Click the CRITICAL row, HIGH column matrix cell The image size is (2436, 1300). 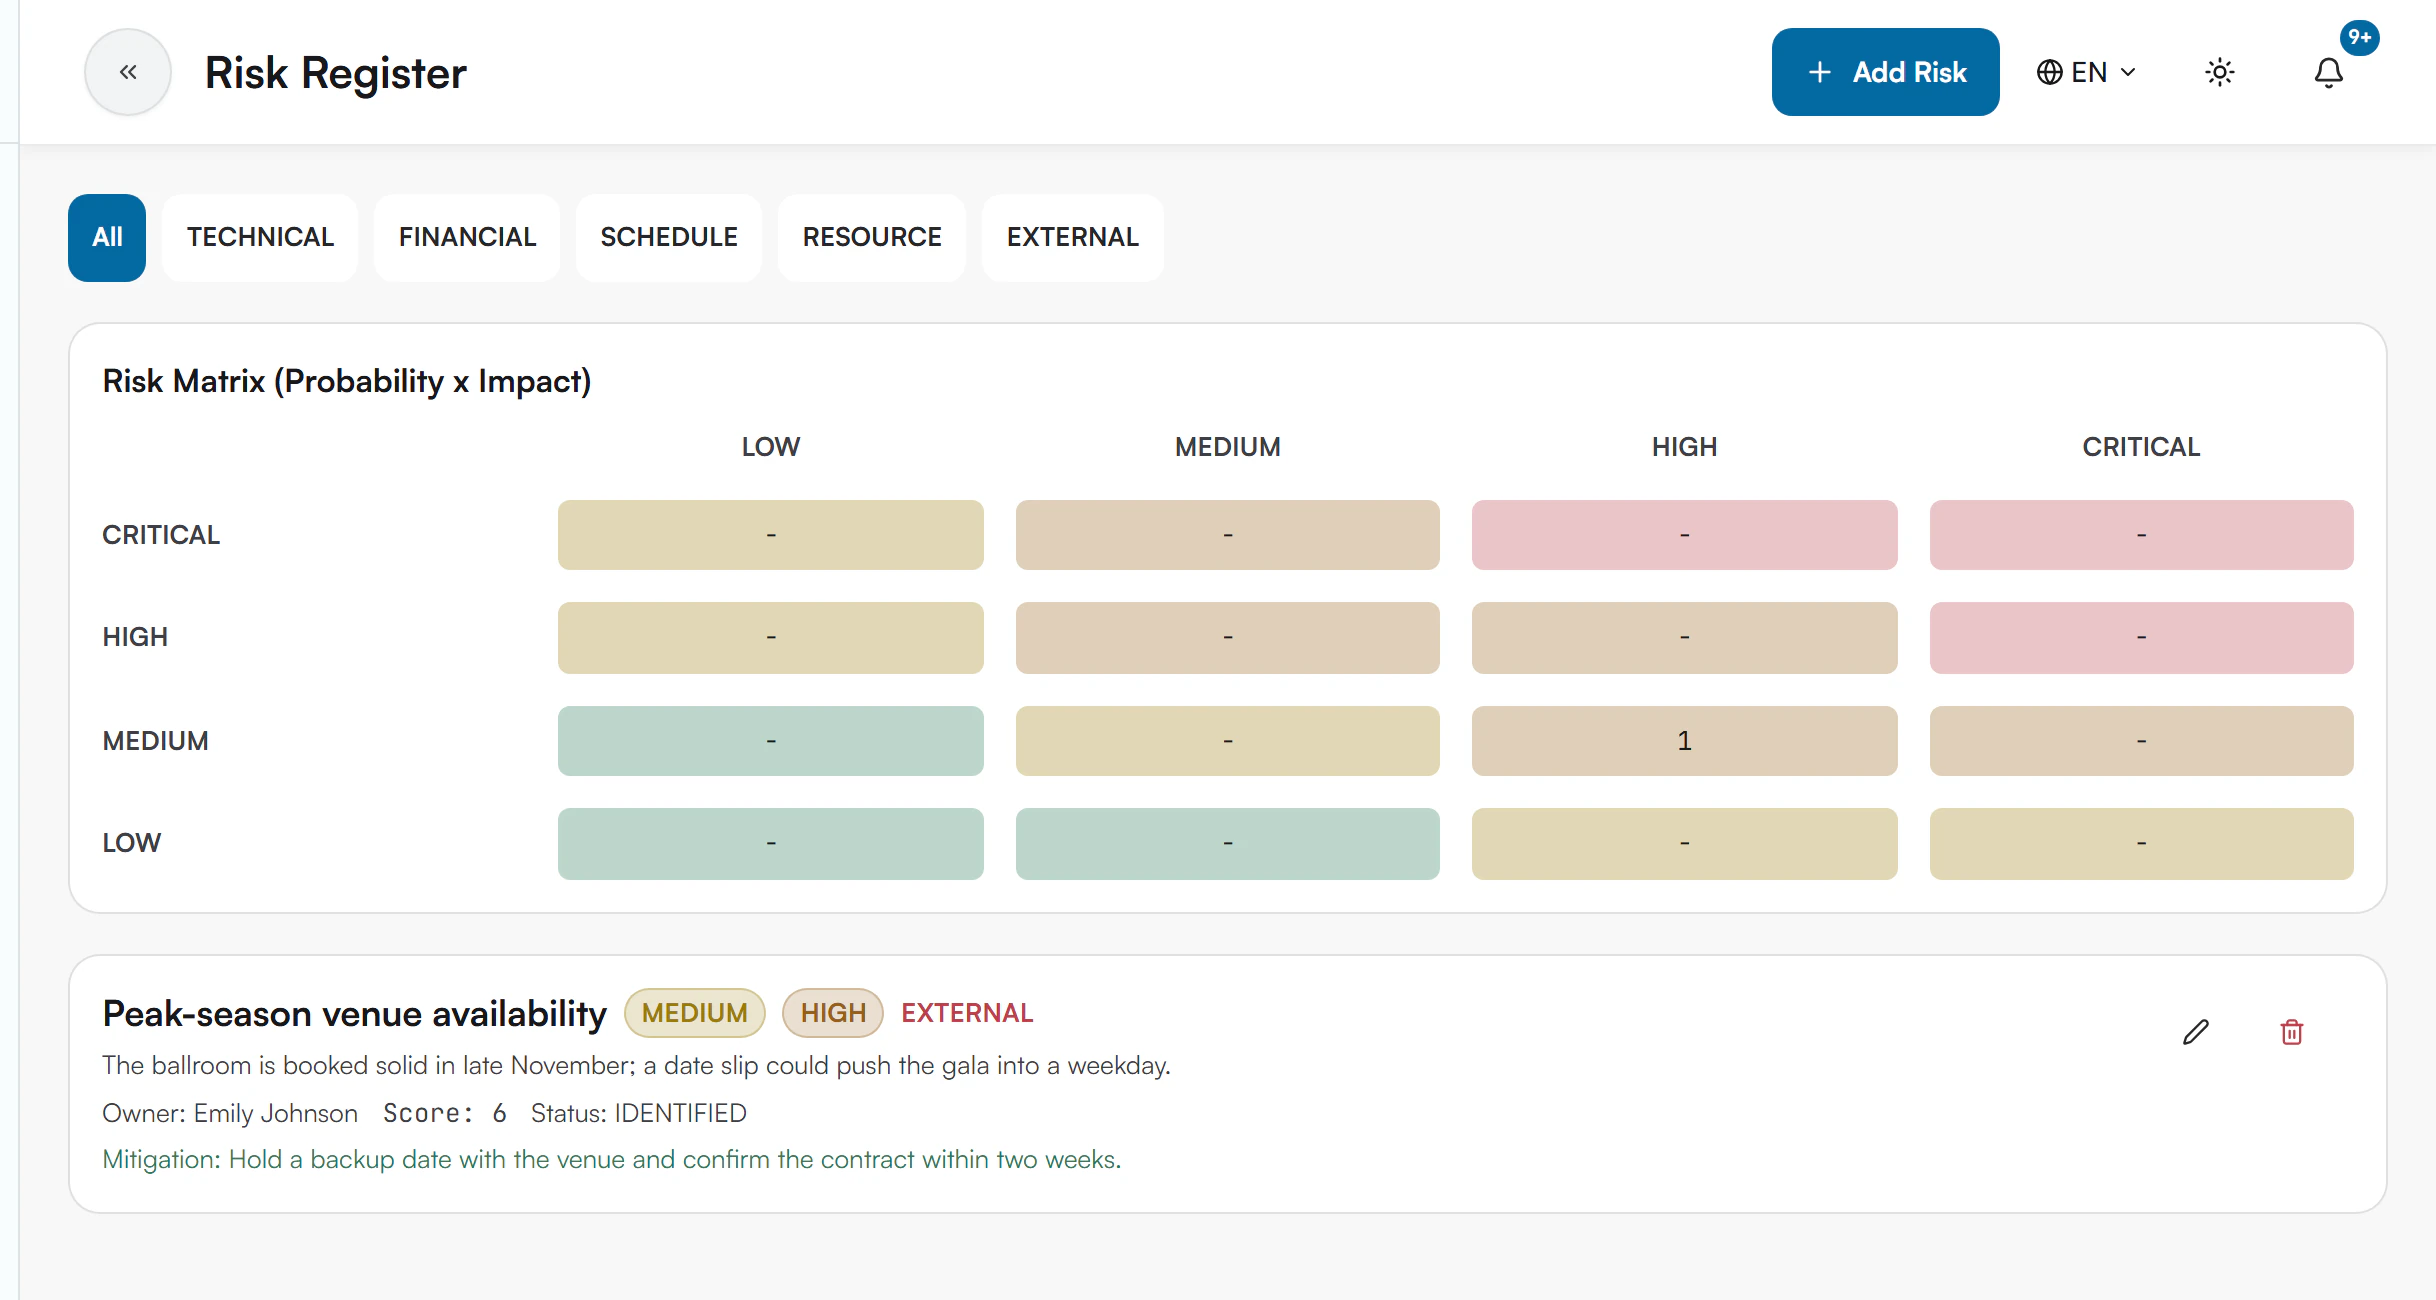[1684, 535]
